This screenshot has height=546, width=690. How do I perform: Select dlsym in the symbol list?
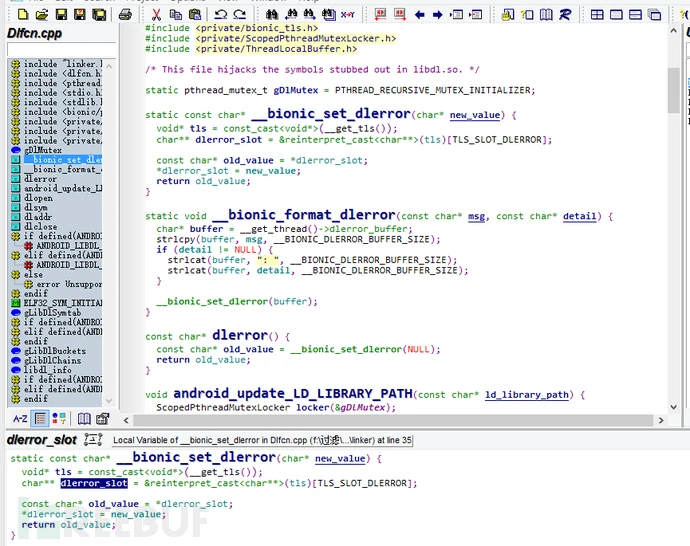[36, 207]
